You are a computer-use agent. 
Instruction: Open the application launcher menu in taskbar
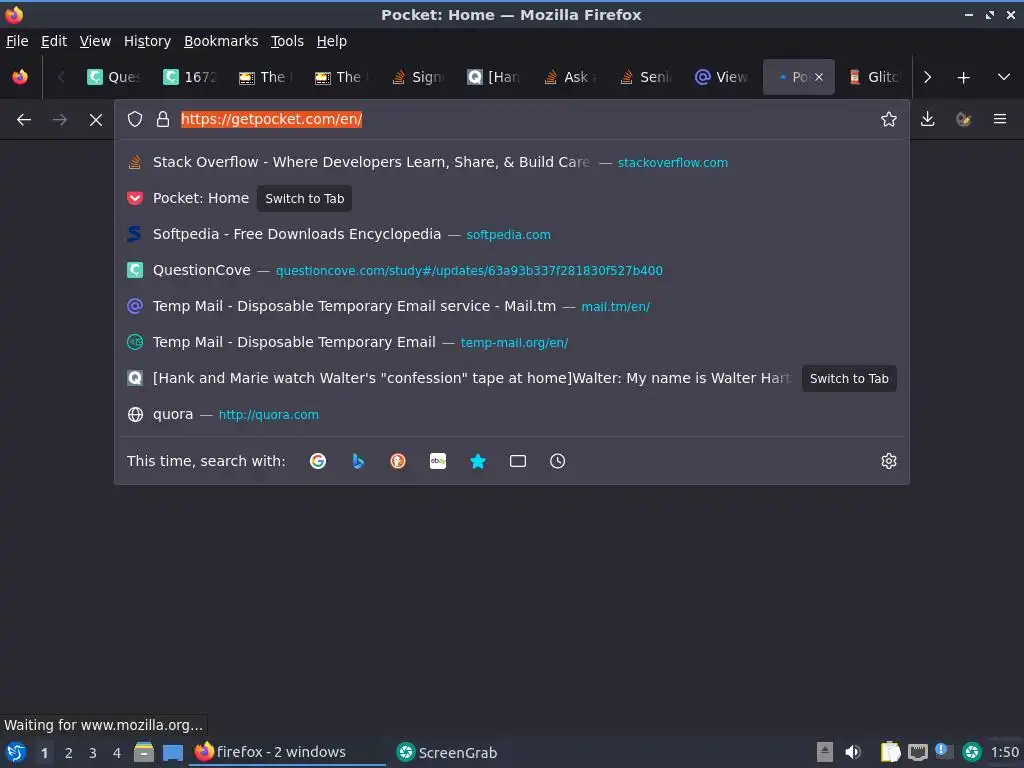click(16, 752)
